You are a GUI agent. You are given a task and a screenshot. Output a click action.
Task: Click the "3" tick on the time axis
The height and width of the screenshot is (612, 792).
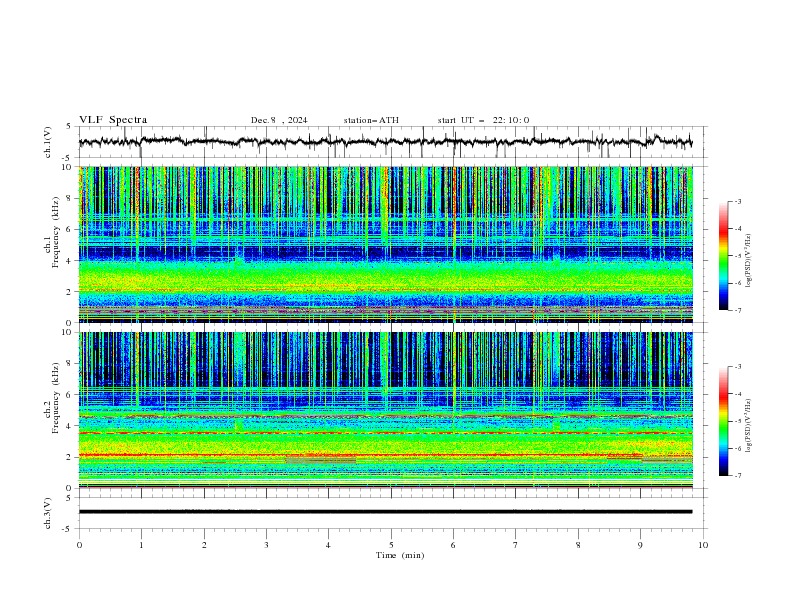tap(266, 545)
